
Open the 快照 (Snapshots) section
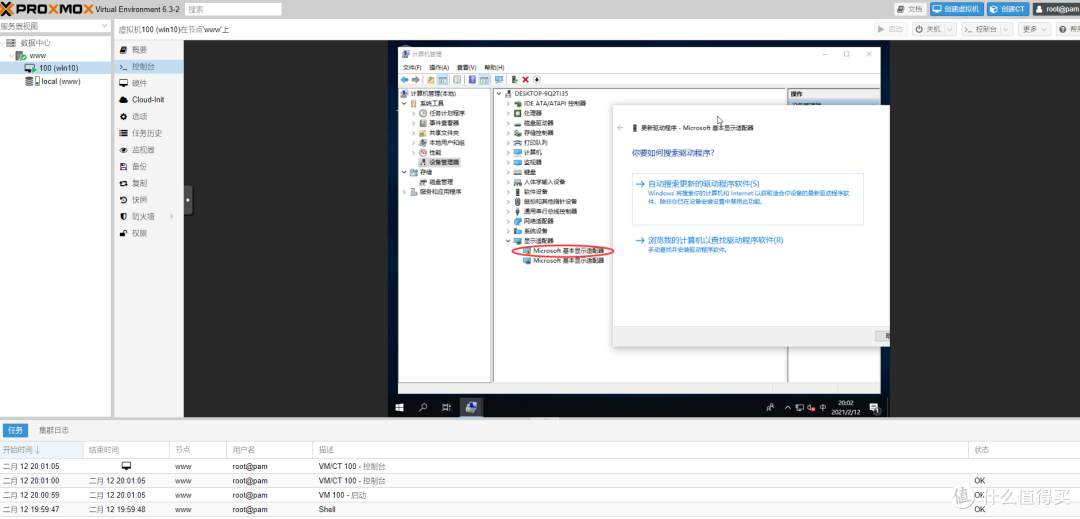point(139,200)
